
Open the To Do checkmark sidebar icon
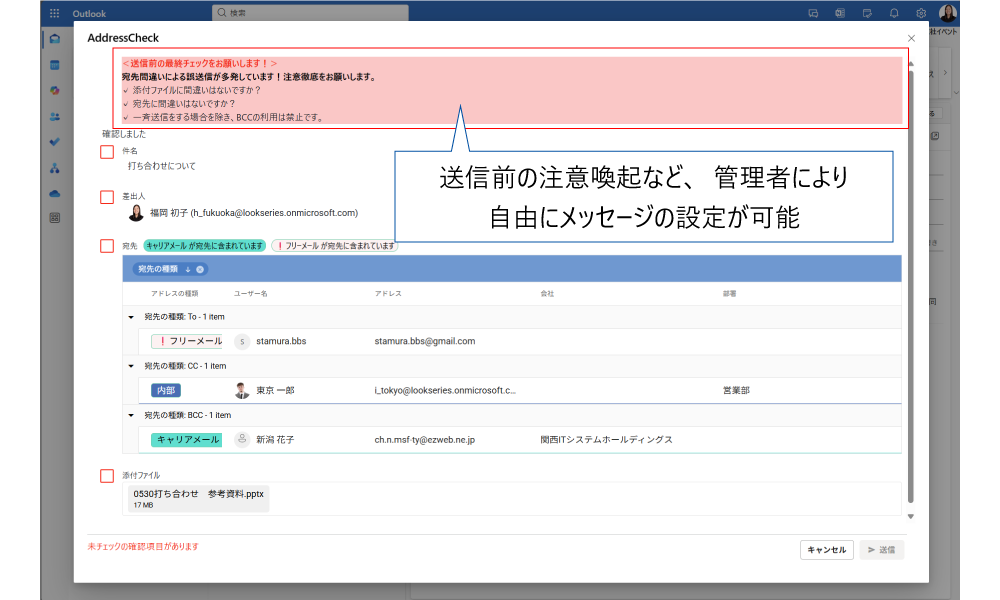tap(55, 142)
